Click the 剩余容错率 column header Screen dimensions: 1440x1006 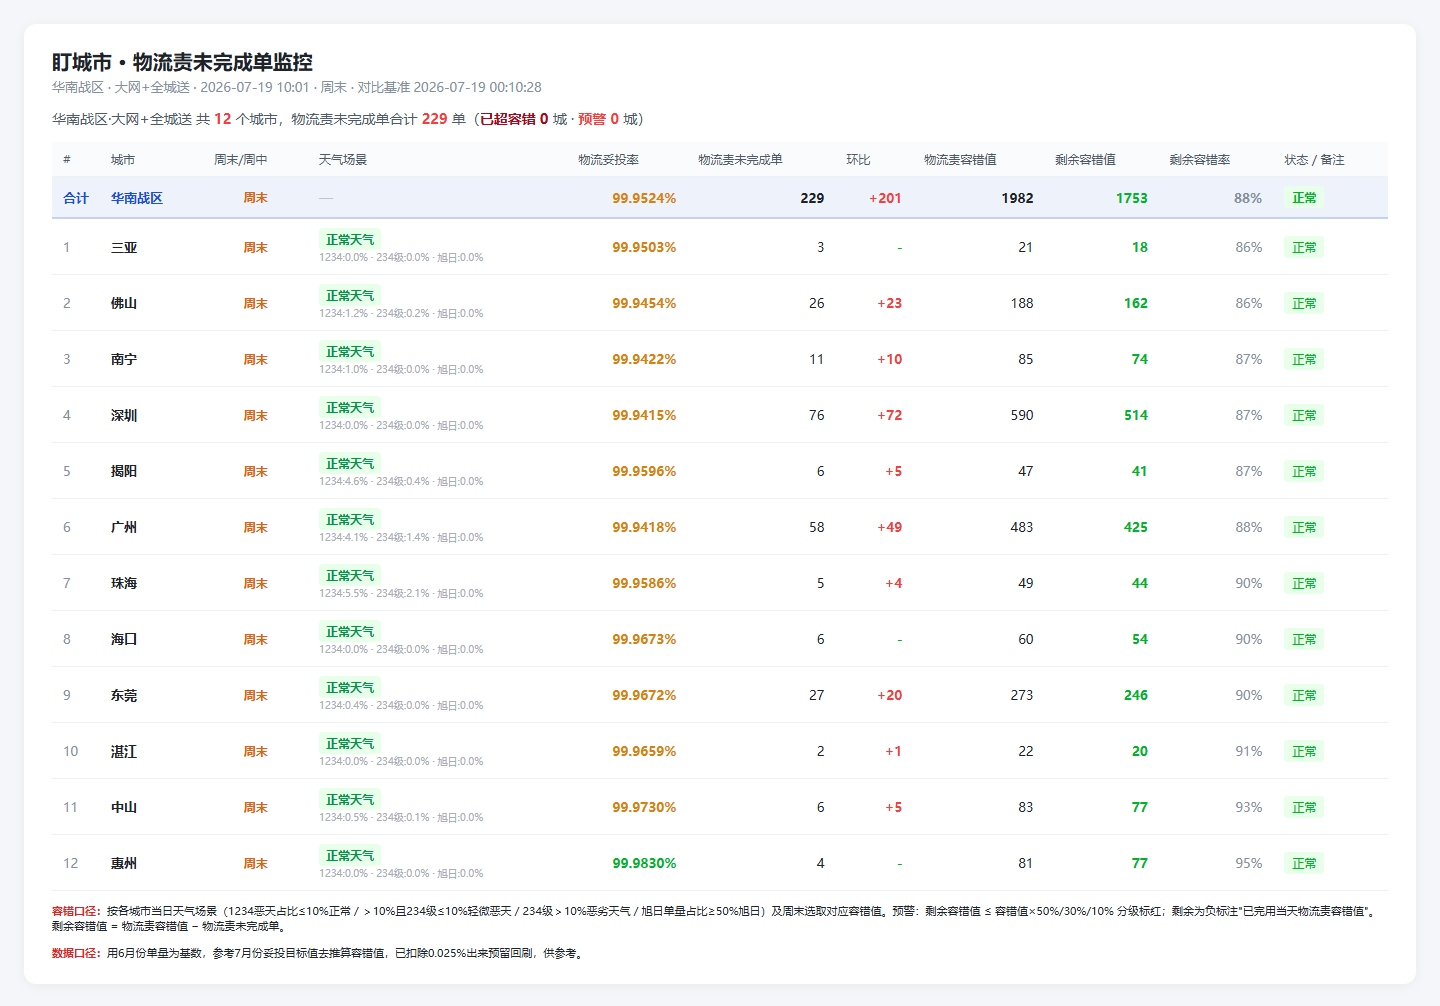1200,160
